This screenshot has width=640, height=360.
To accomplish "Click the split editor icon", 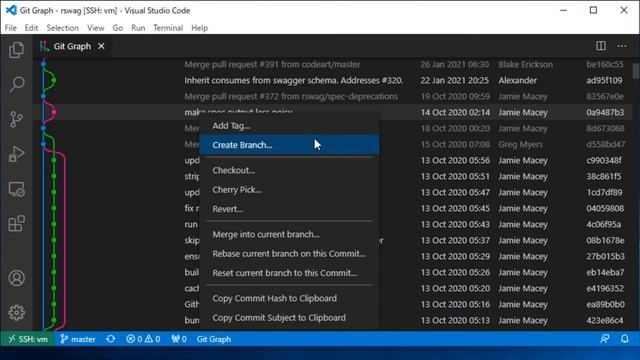I will (x=601, y=46).
